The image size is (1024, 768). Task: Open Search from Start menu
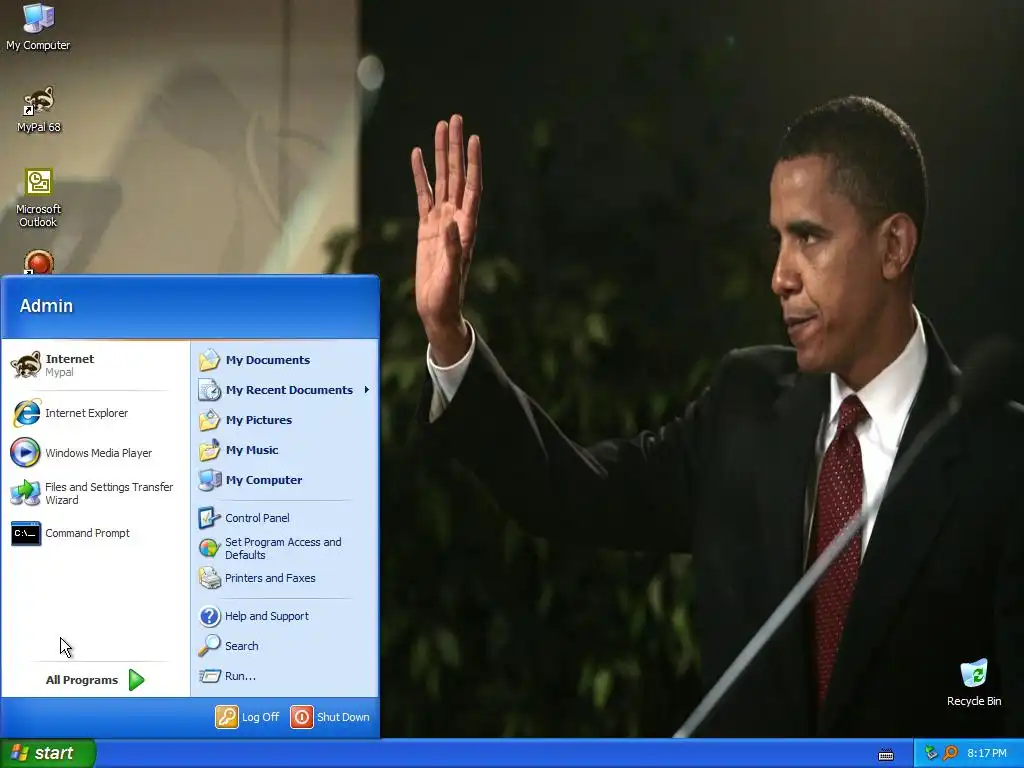tap(285, 647)
